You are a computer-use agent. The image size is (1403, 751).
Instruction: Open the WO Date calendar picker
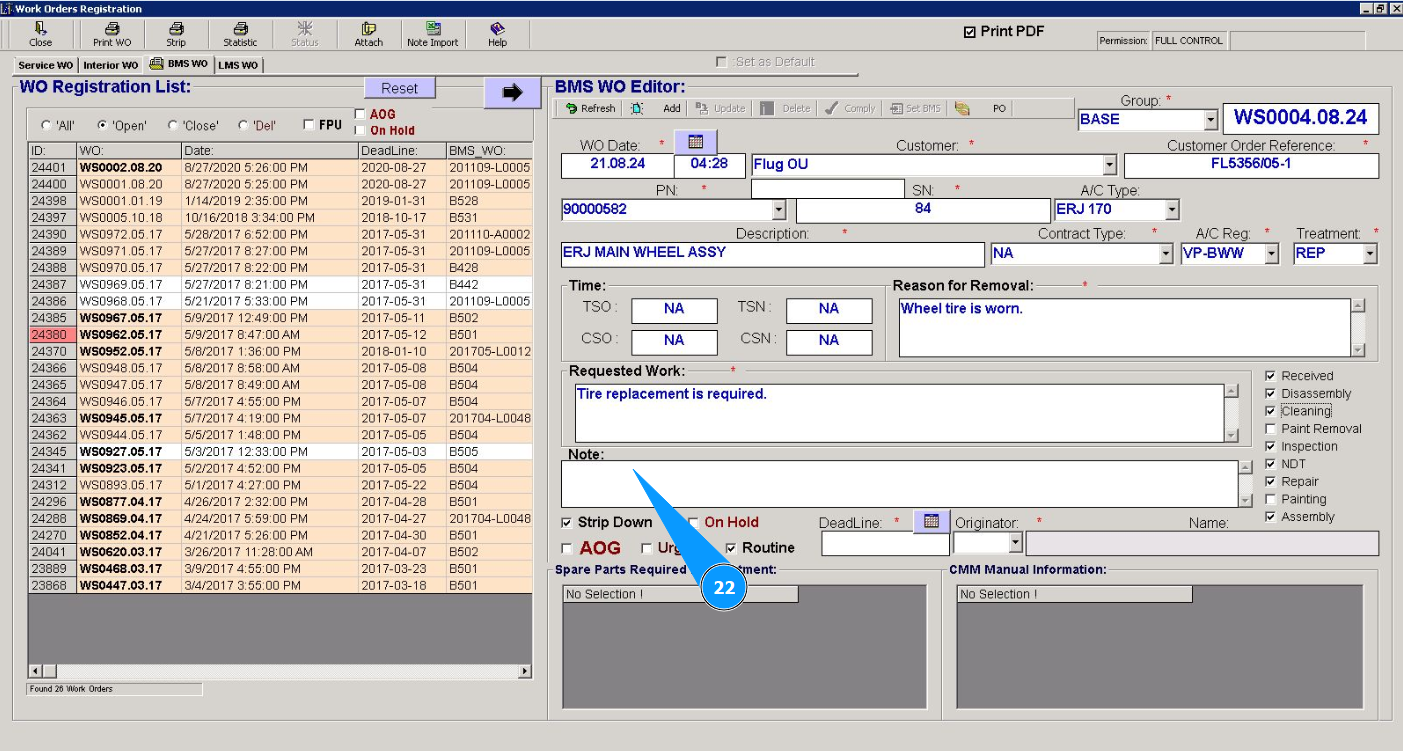[x=695, y=141]
